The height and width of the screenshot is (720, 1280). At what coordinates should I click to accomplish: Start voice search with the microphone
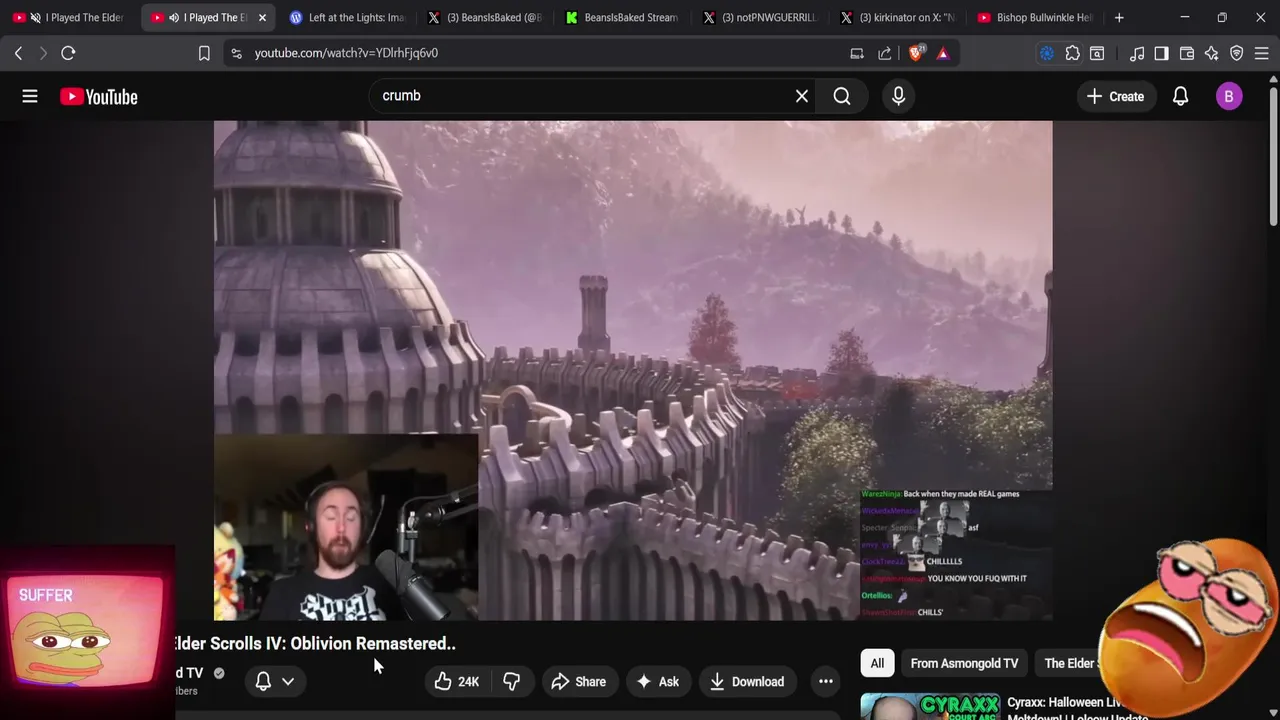point(898,96)
